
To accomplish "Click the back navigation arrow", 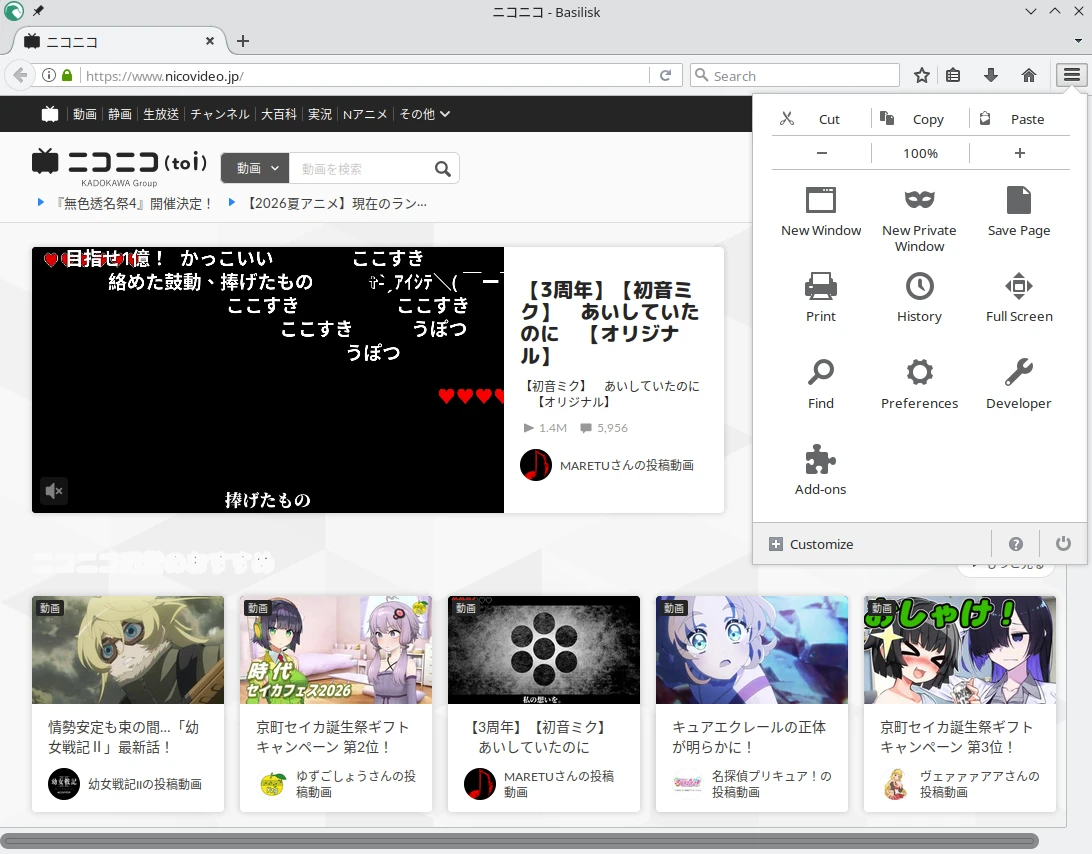I will (20, 75).
